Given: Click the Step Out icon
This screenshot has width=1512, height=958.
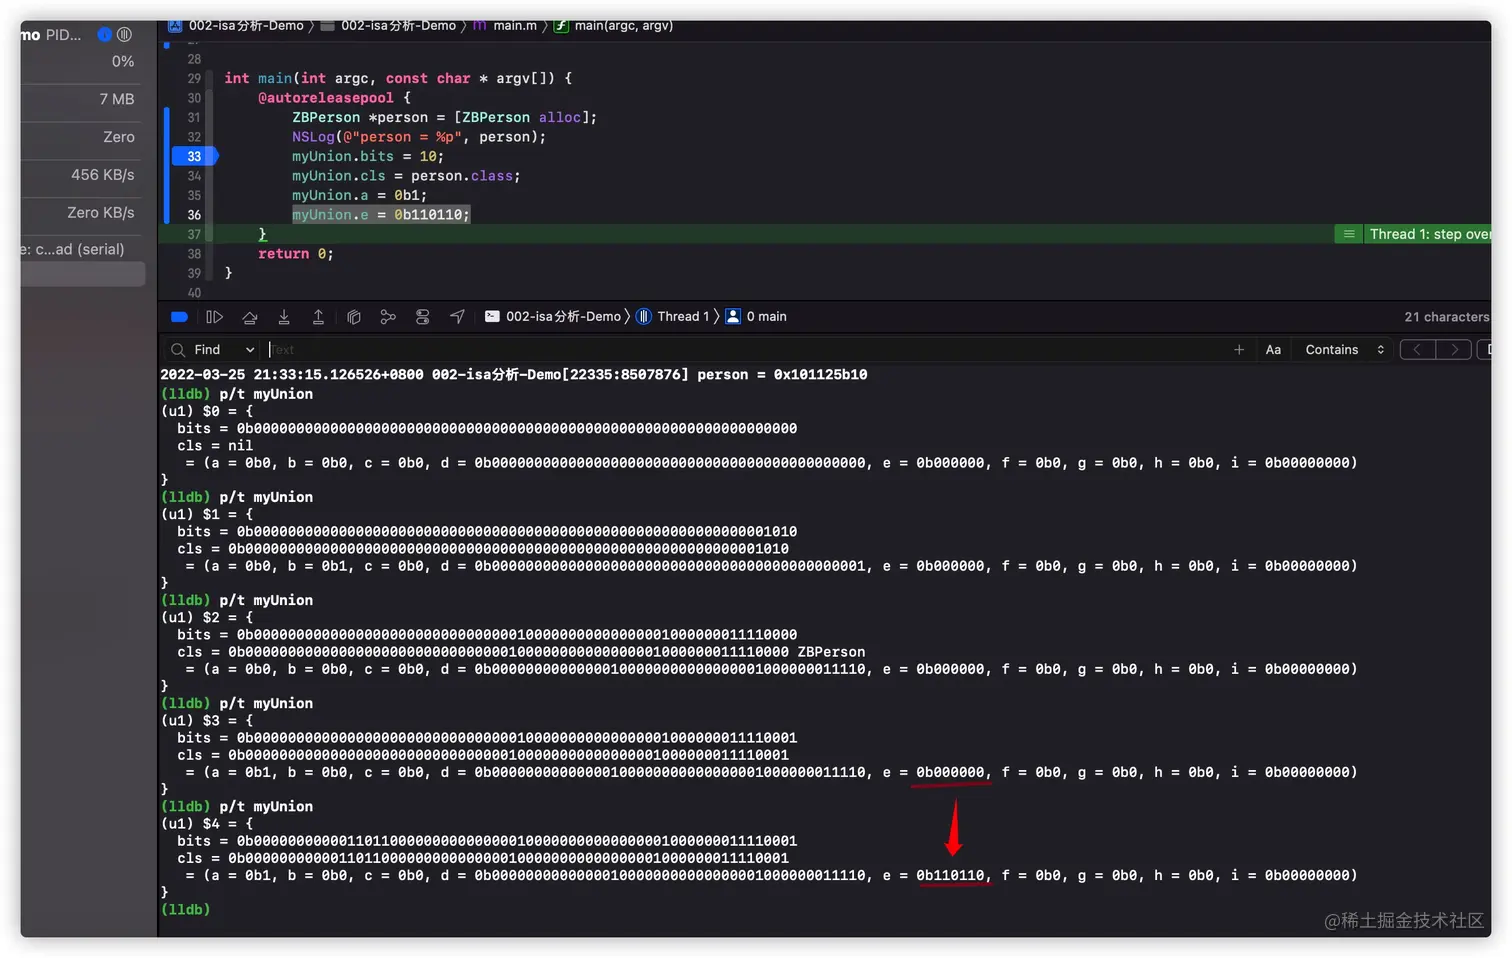Looking at the screenshot, I should [x=318, y=317].
